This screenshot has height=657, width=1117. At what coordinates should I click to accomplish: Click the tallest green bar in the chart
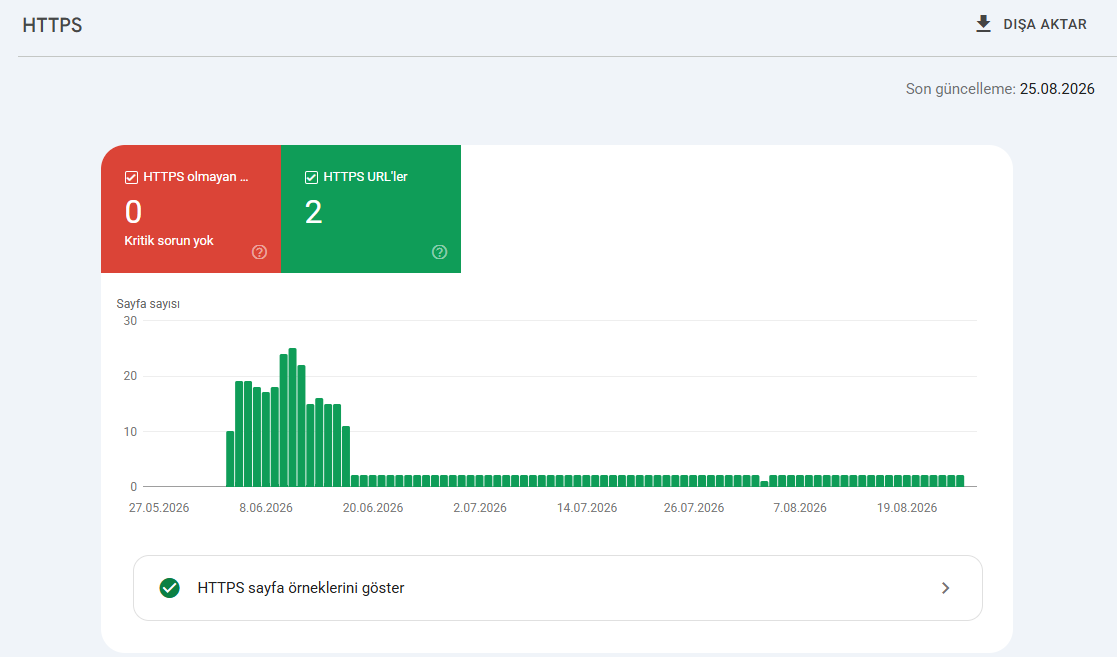[x=293, y=418]
